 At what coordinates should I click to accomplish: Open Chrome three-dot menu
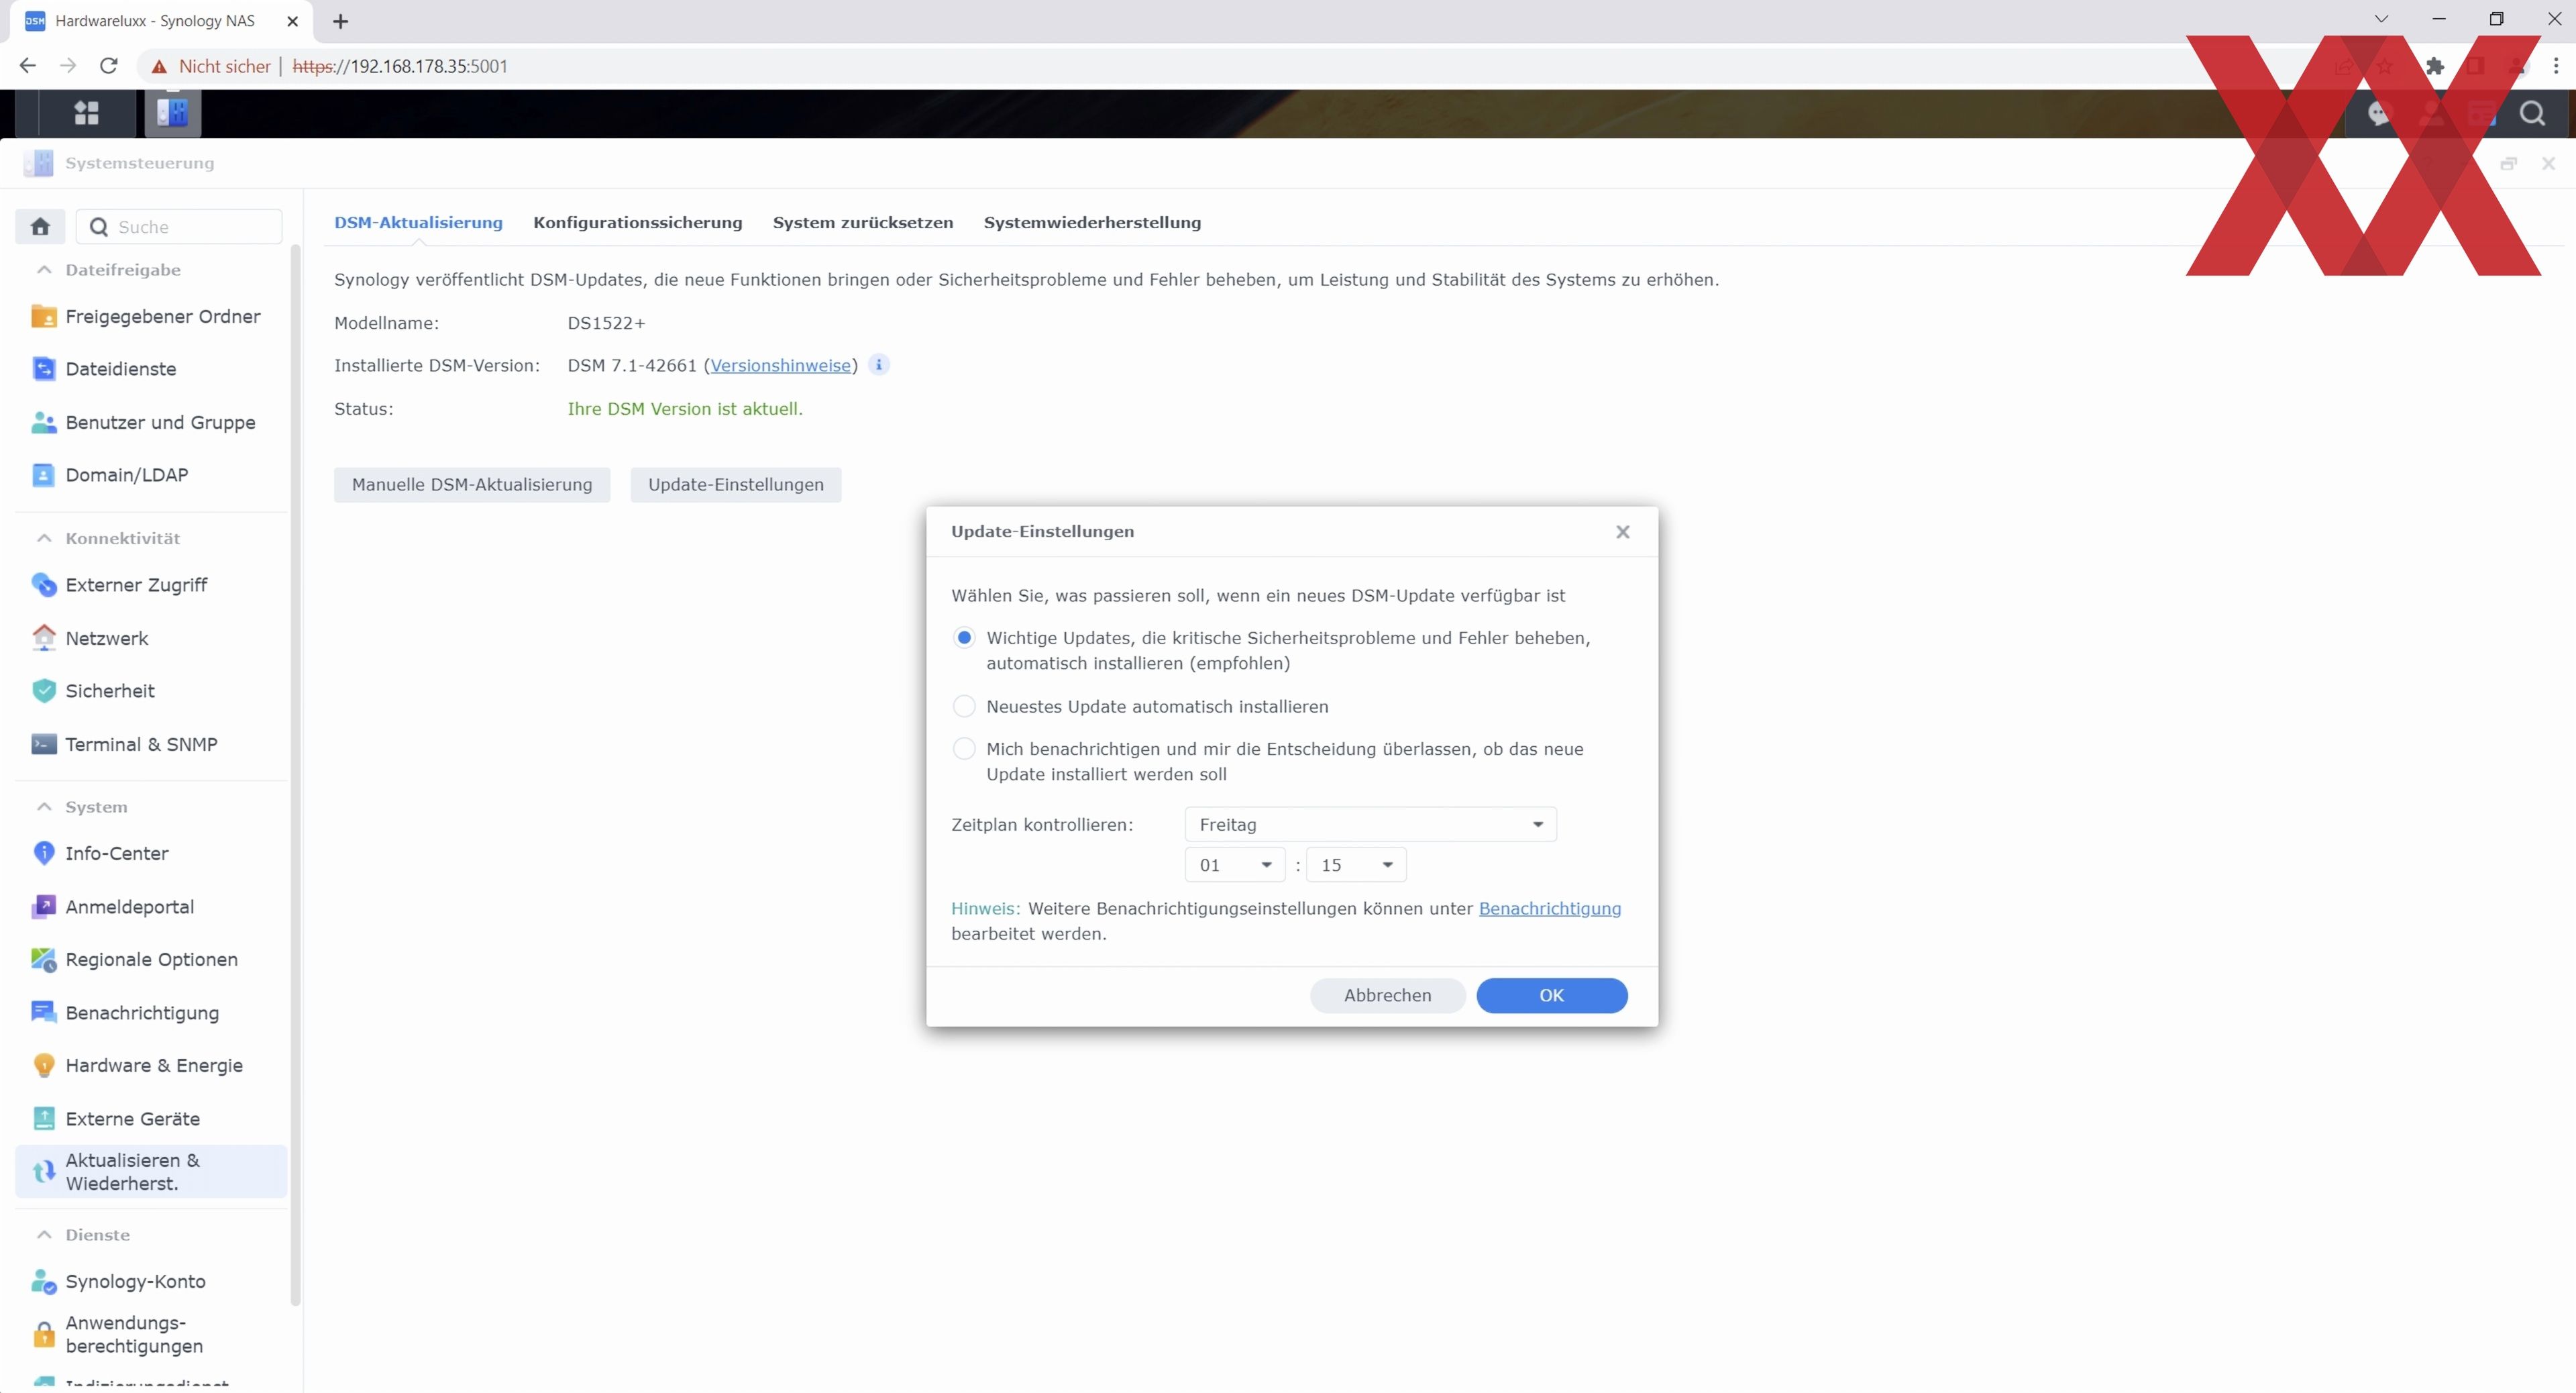2556,66
